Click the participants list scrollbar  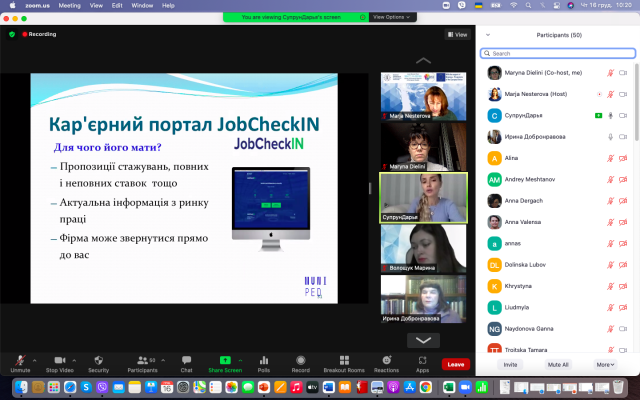(637, 102)
